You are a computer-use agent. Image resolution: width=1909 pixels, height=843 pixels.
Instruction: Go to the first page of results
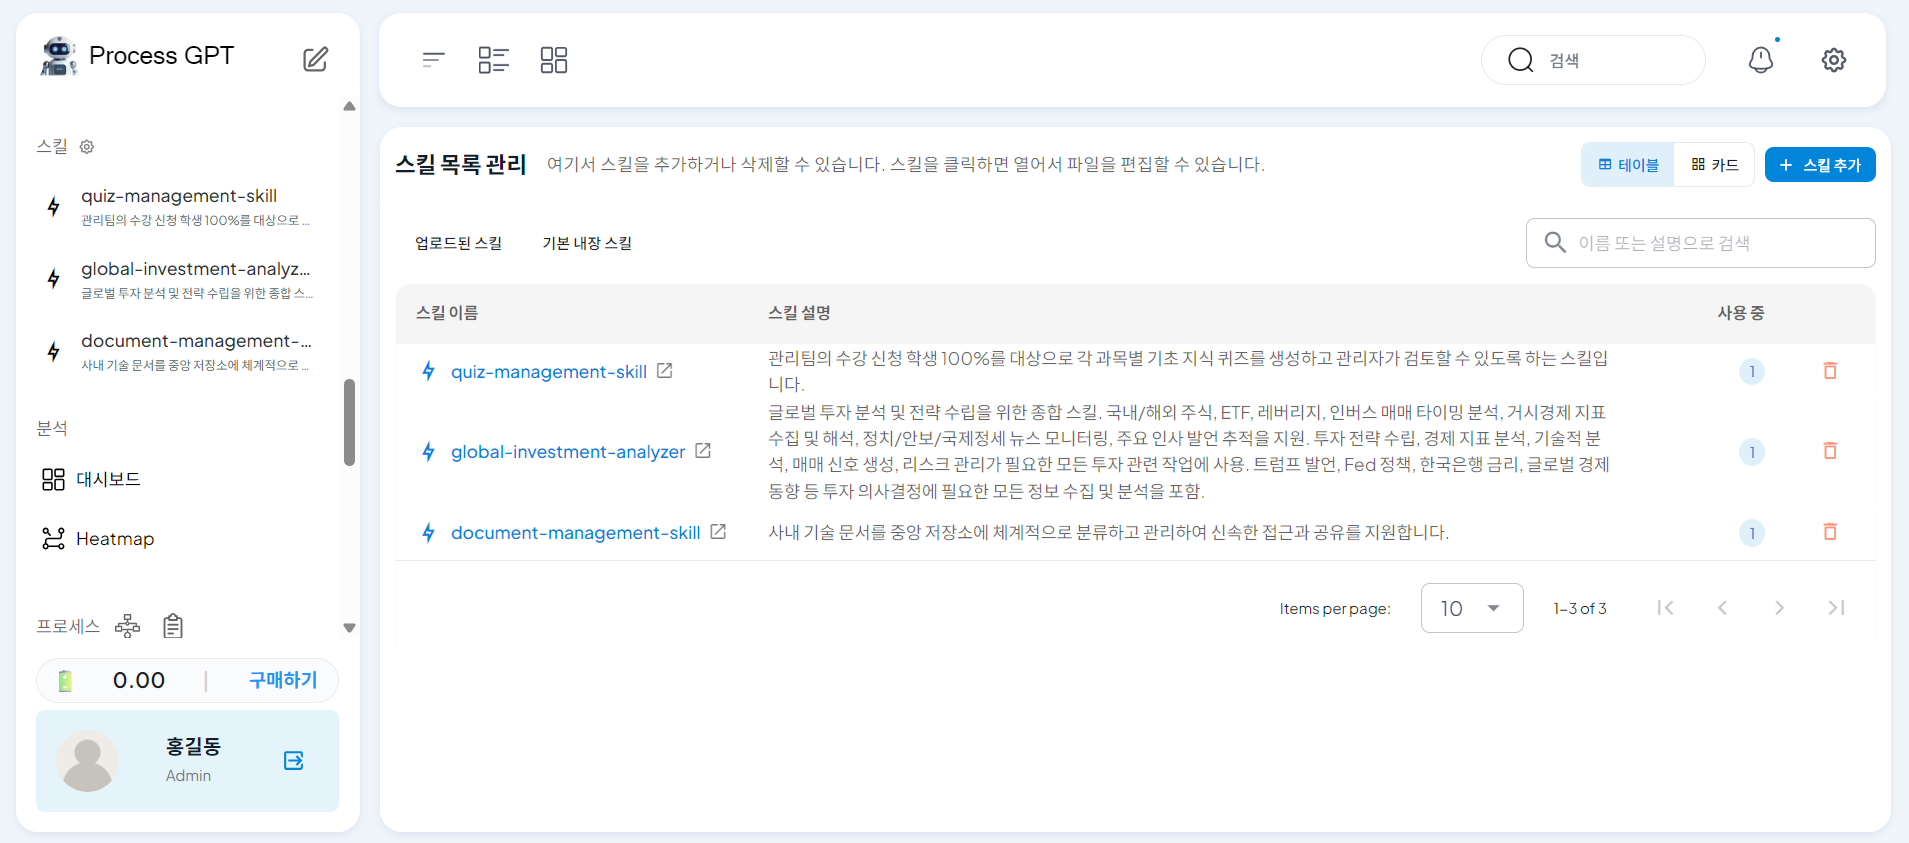[x=1665, y=608]
